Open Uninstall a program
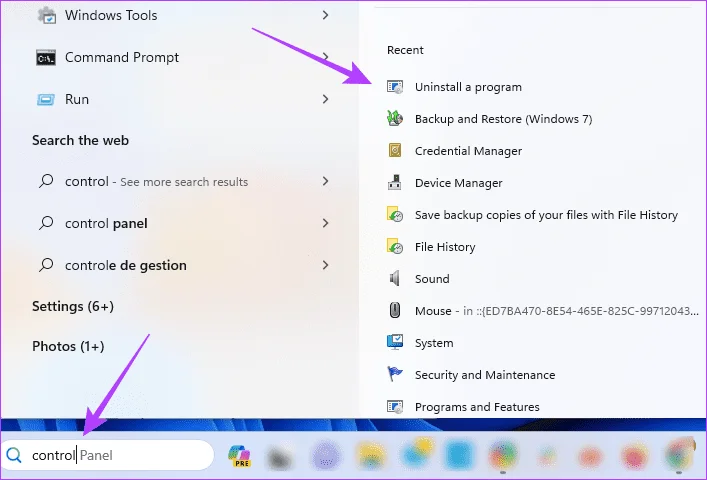707x480 pixels. point(468,87)
